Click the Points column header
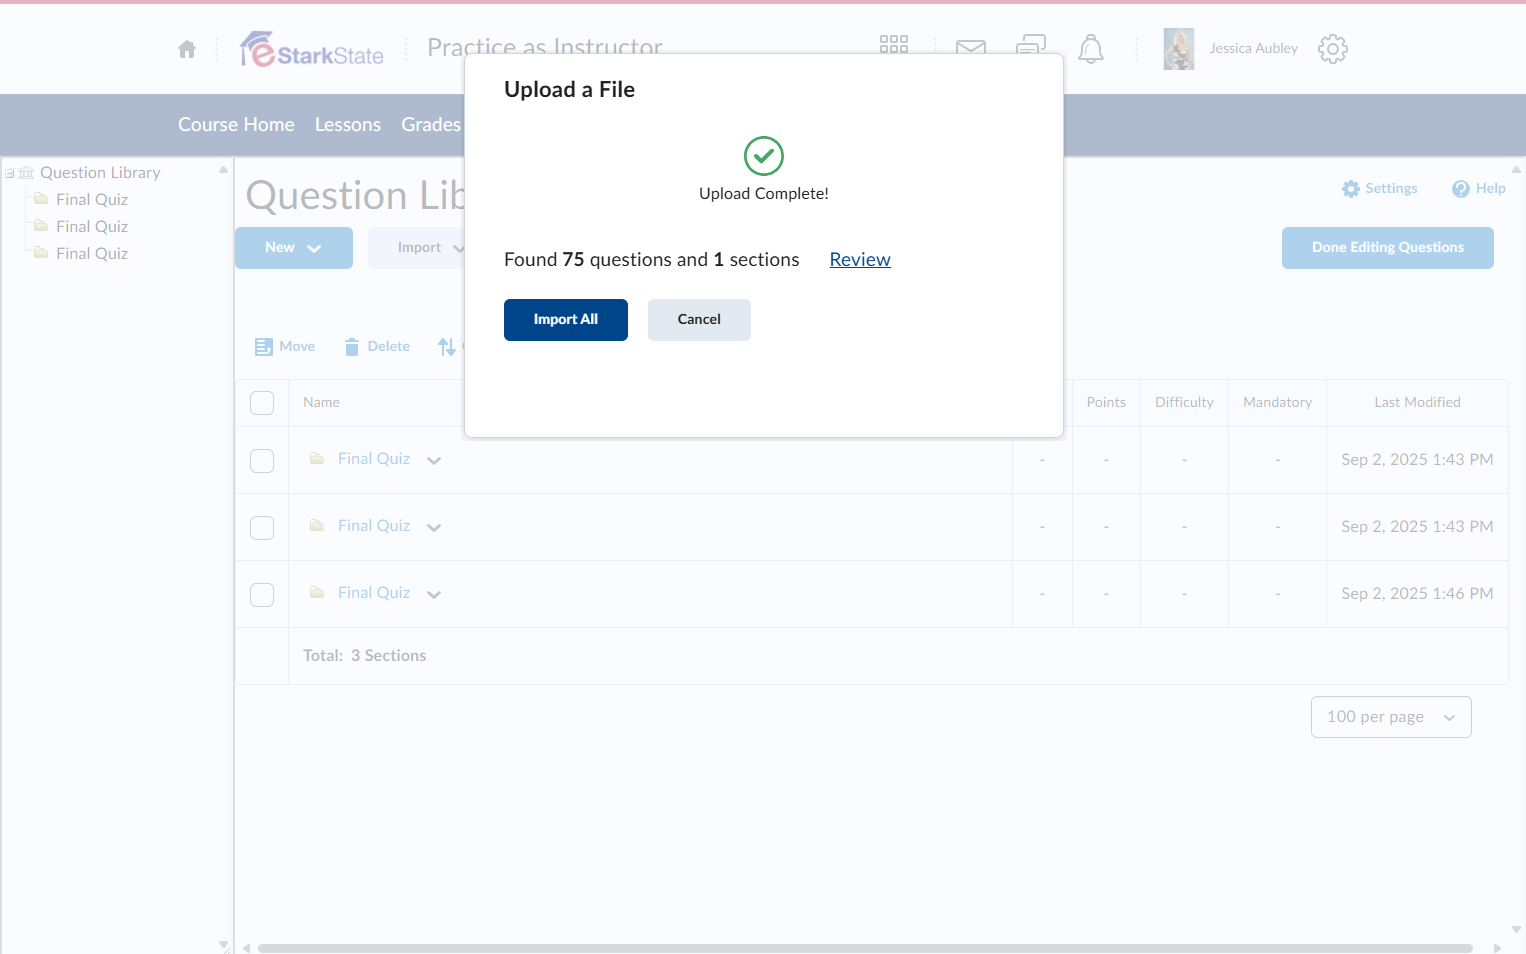1526x954 pixels. (x=1106, y=403)
